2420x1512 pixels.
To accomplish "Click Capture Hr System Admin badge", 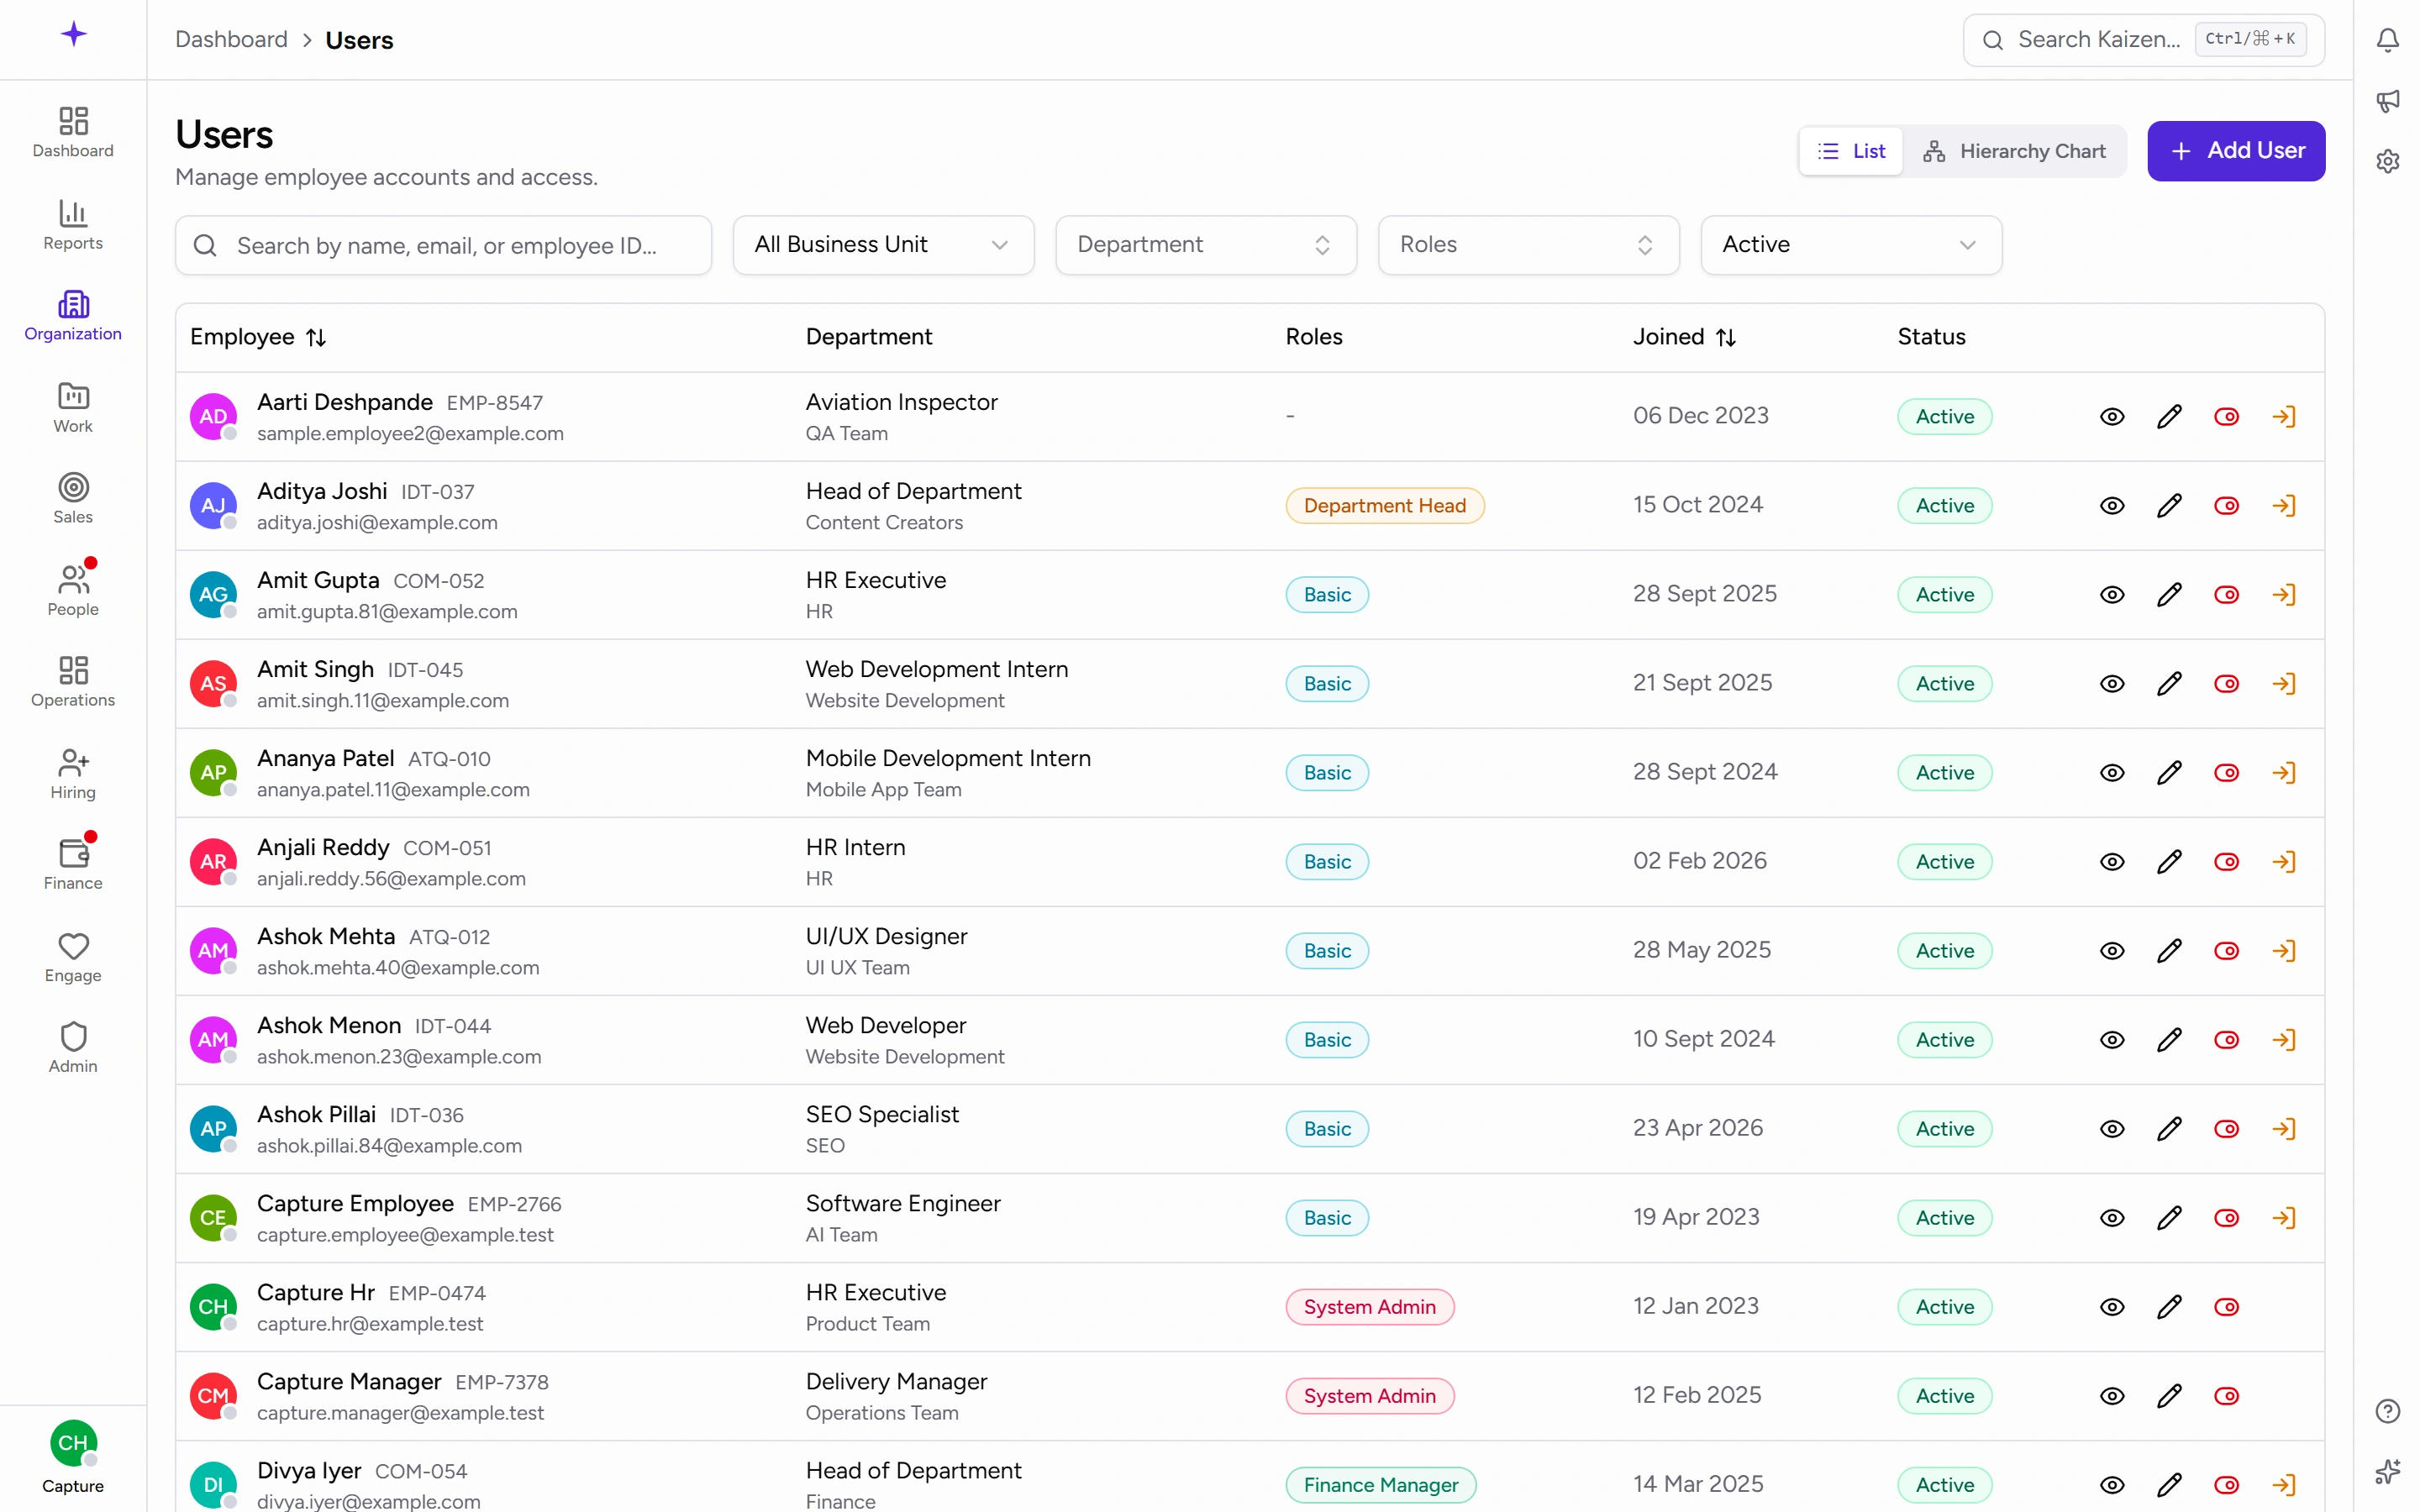I will pos(1369,1307).
